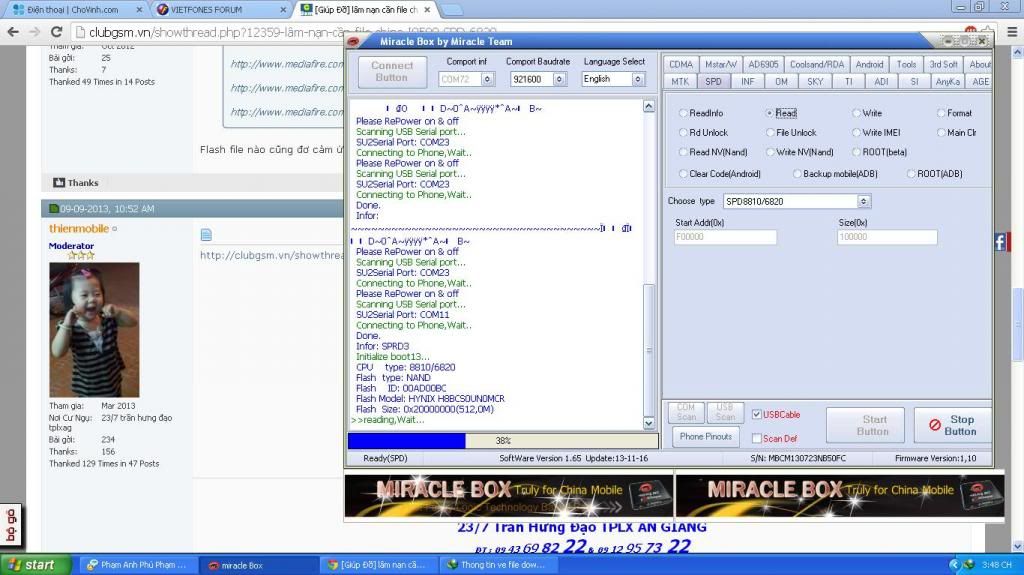The height and width of the screenshot is (575, 1024).
Task: Open the Mstar/W tab
Action: 720,64
